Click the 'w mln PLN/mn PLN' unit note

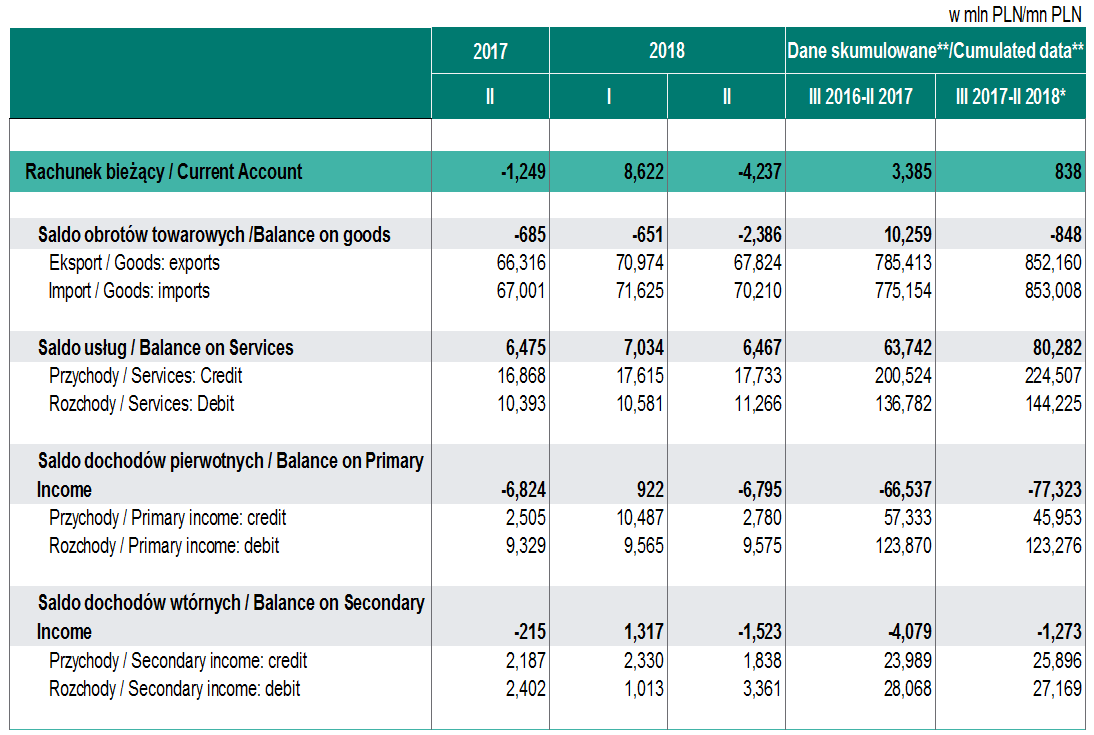[1015, 15]
